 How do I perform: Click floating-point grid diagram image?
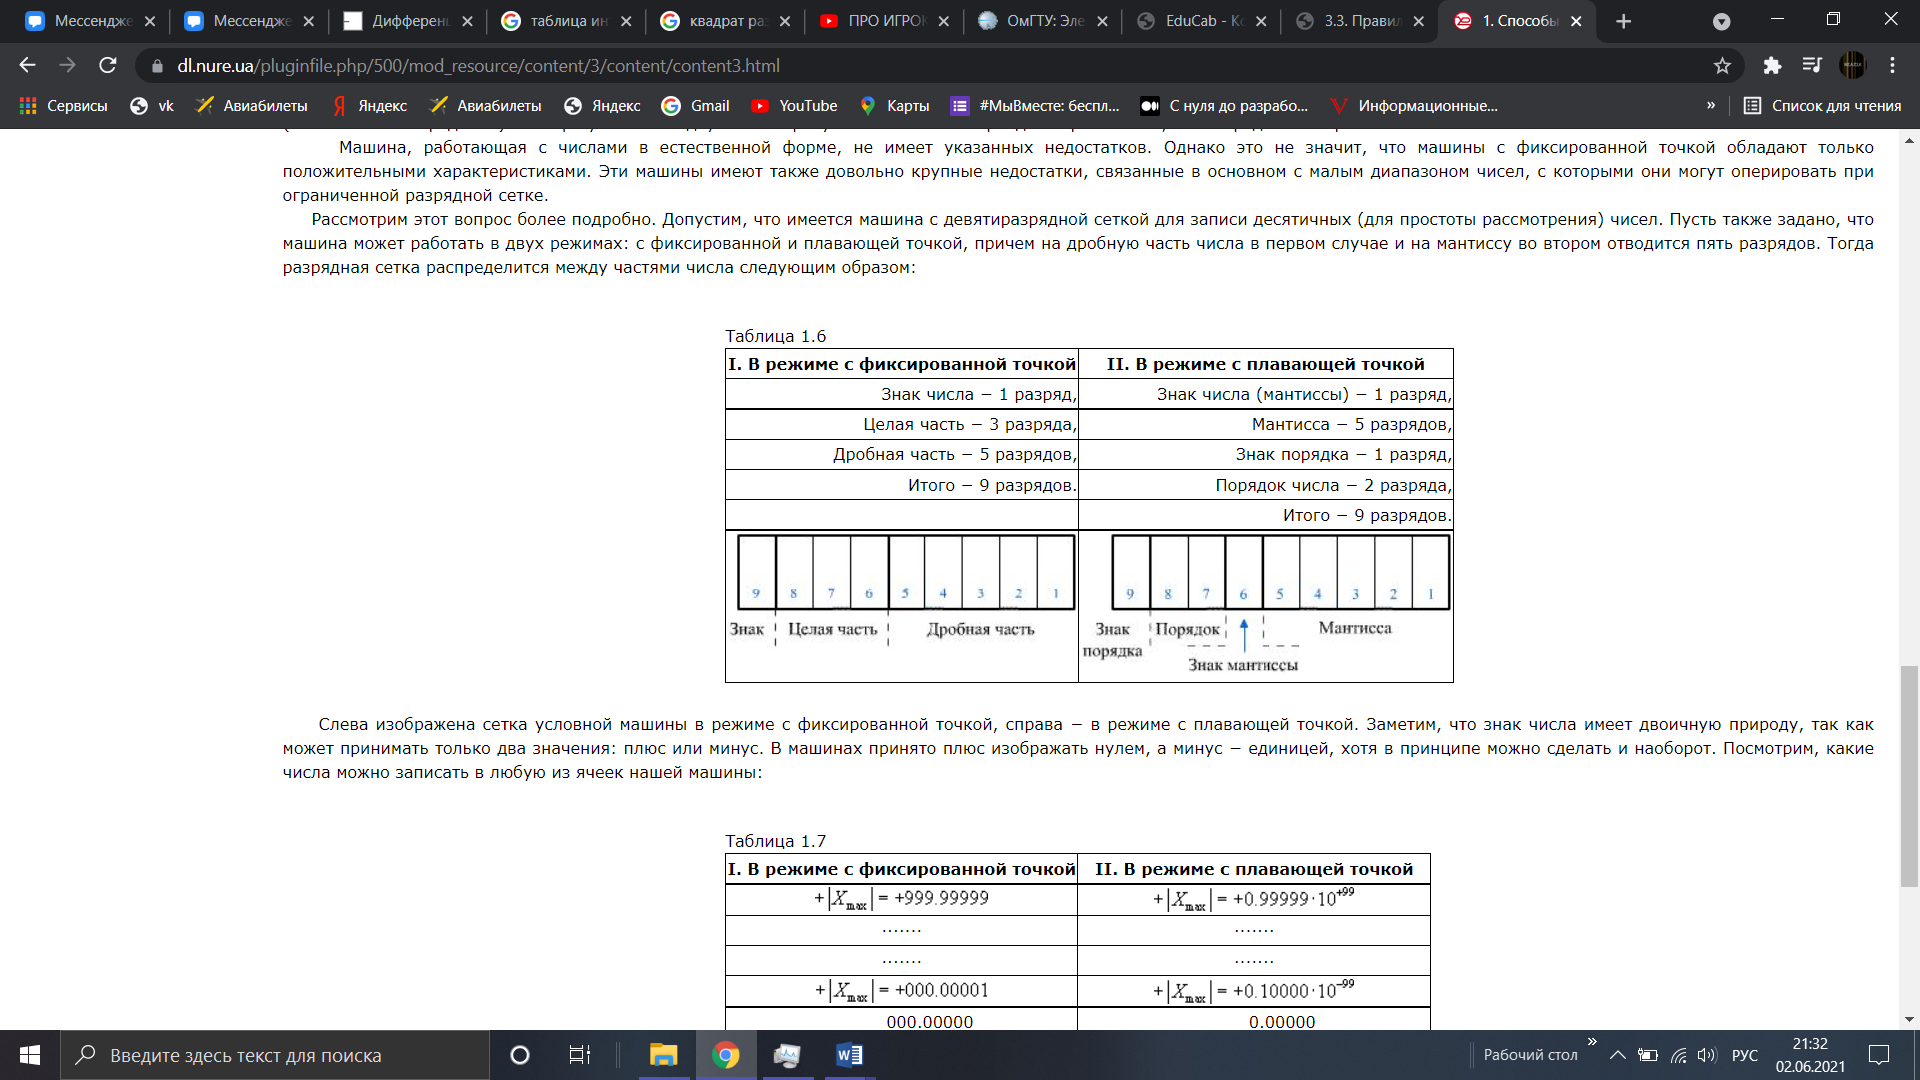[x=1266, y=603]
